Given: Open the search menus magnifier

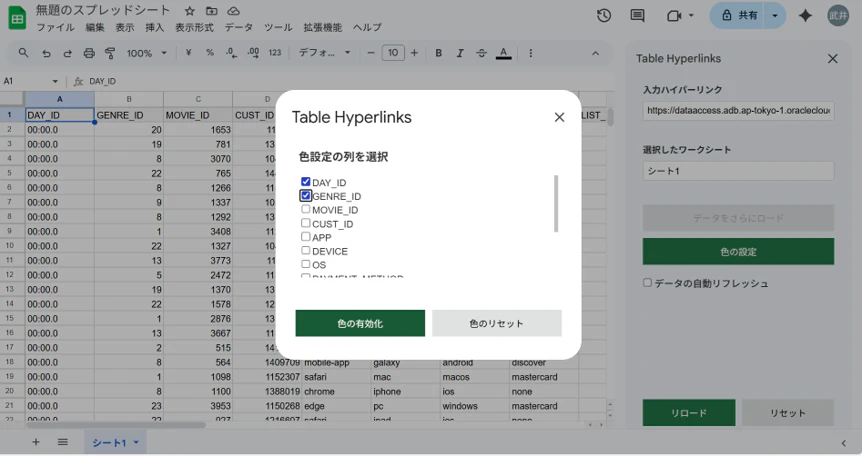Looking at the screenshot, I should point(23,53).
